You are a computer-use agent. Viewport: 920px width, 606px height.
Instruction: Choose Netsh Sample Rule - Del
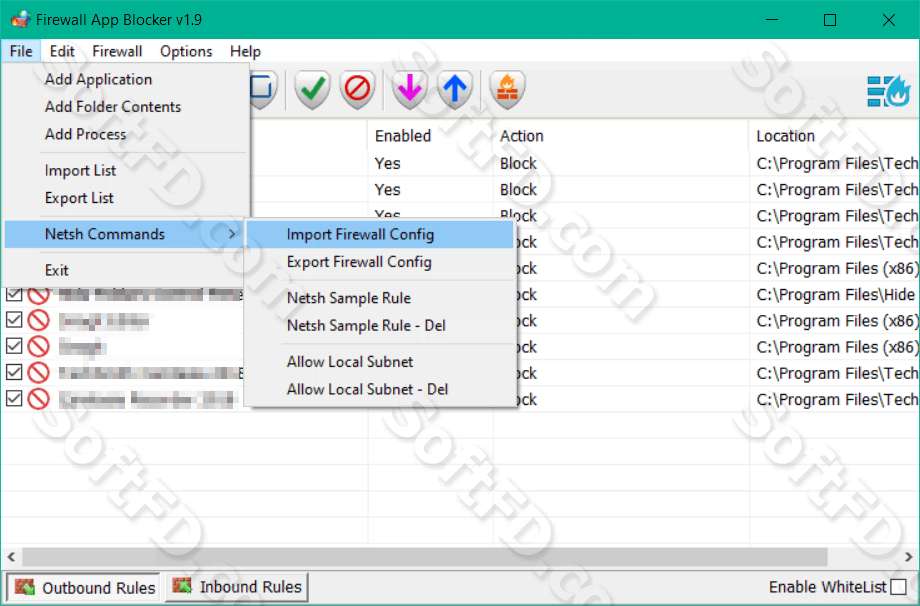click(380, 326)
